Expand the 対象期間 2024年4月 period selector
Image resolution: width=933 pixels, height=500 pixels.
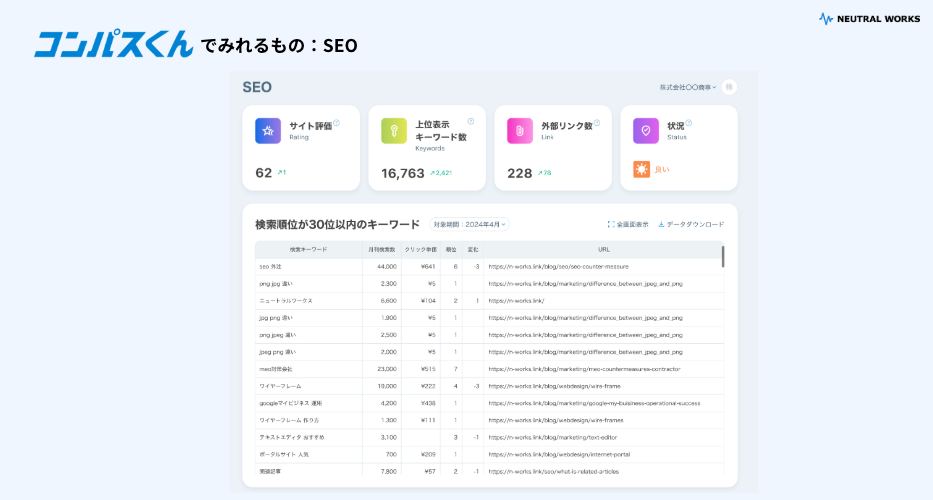(469, 225)
